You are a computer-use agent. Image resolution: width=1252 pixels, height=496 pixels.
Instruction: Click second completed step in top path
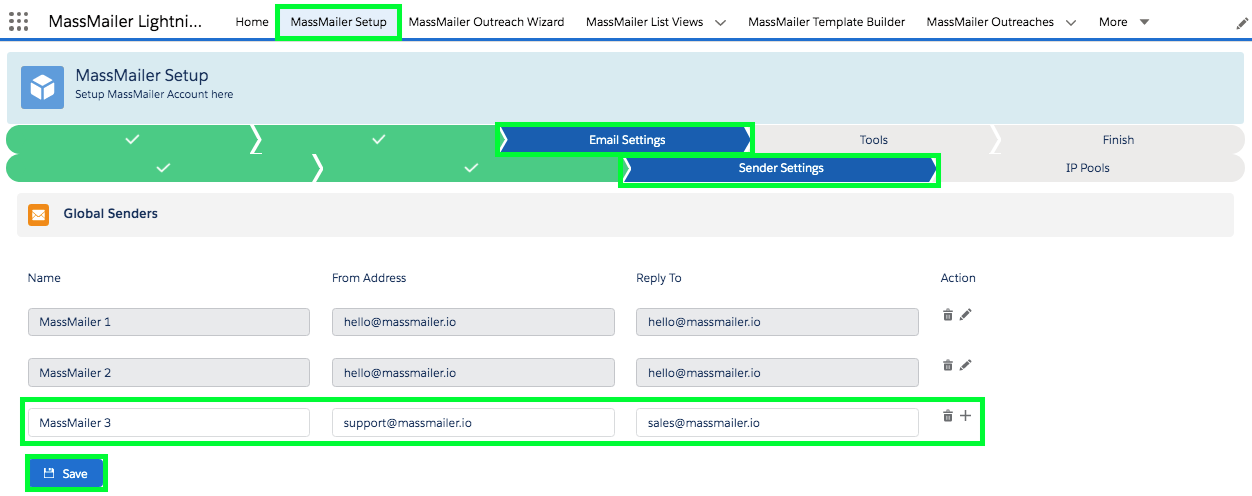(378, 140)
